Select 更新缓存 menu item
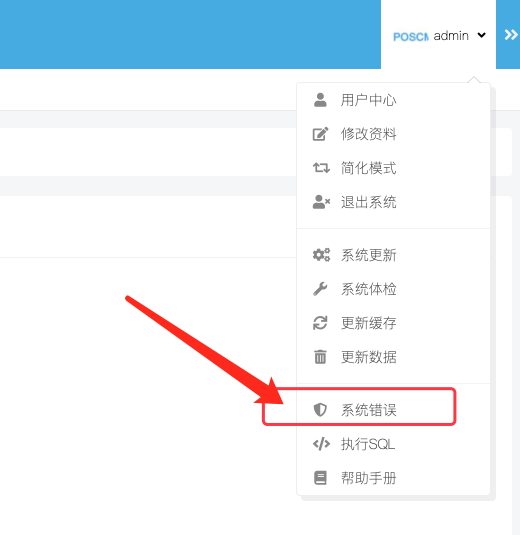 point(393,323)
